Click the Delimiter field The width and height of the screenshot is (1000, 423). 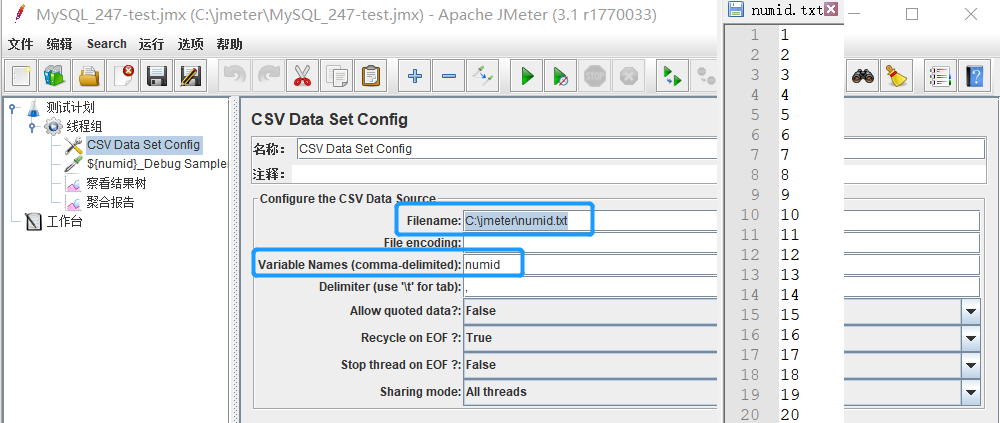pyautogui.click(x=721, y=286)
